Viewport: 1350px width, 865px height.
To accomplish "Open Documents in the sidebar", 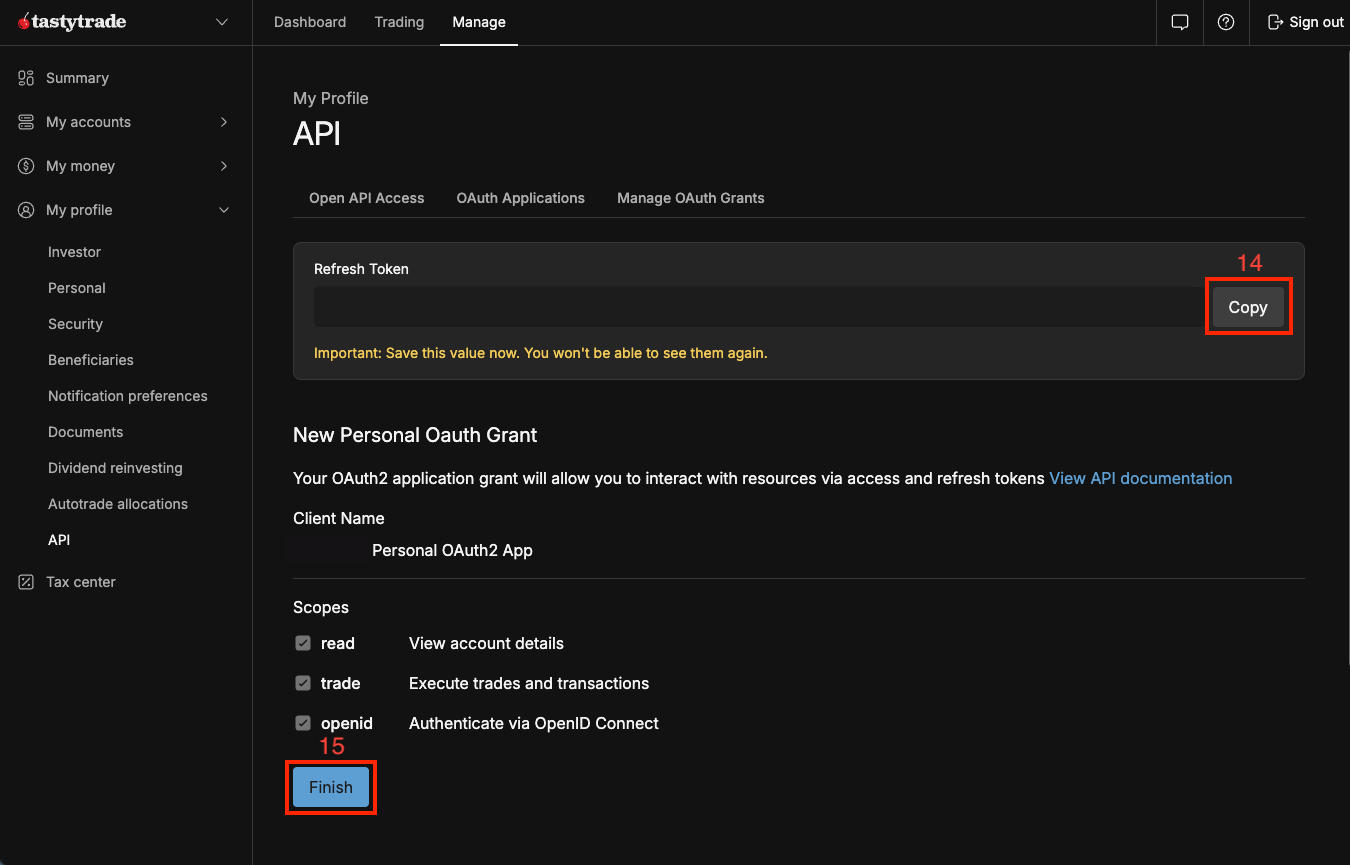I will pos(86,432).
